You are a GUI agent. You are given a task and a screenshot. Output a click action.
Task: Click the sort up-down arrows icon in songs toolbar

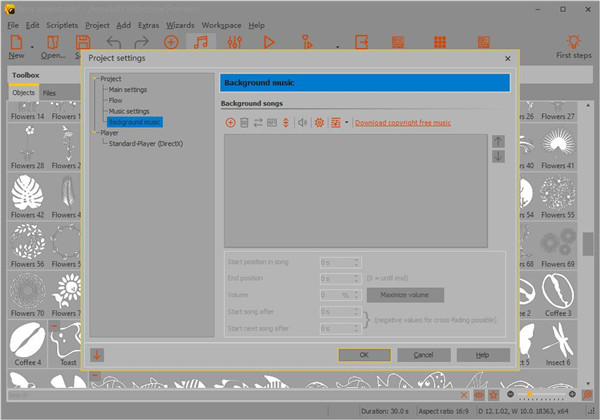click(285, 122)
